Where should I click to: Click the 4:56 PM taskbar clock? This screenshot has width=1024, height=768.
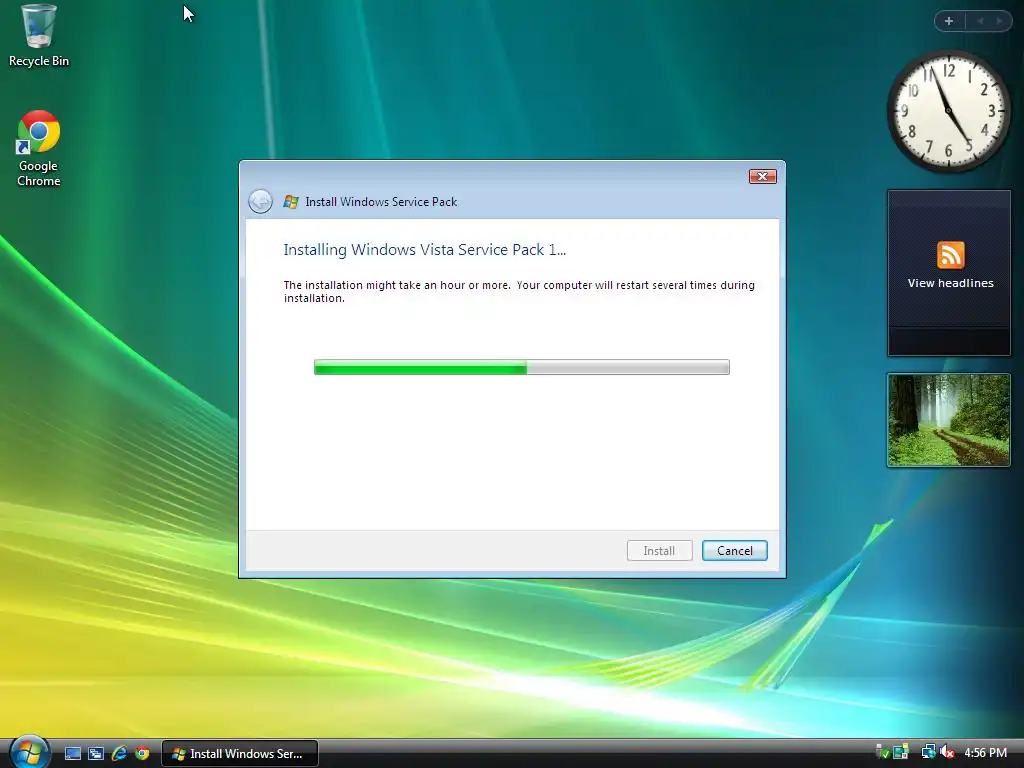[x=985, y=753]
